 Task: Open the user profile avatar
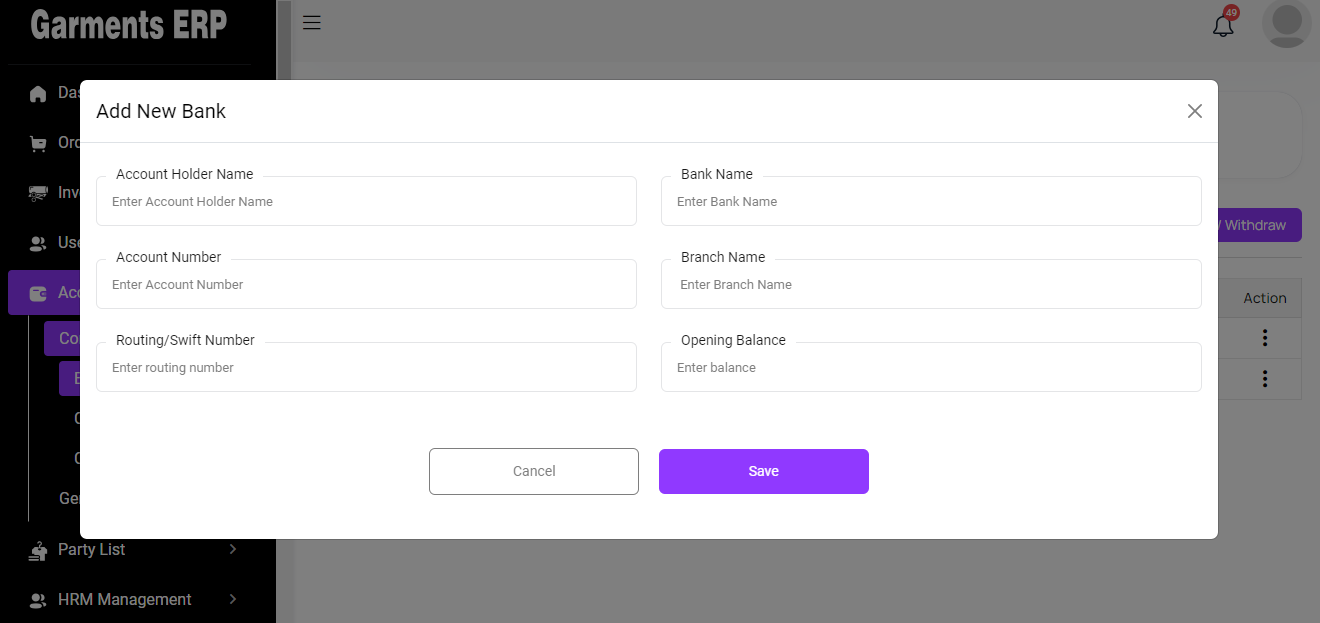point(1286,23)
